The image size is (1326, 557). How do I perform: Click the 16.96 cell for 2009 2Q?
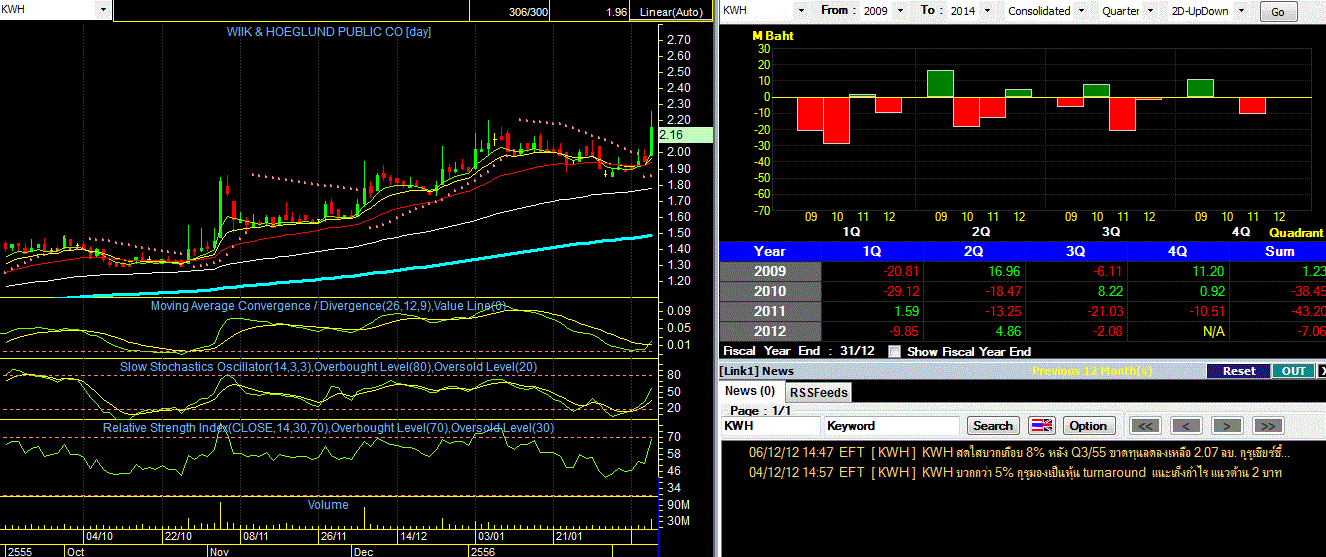click(974, 271)
